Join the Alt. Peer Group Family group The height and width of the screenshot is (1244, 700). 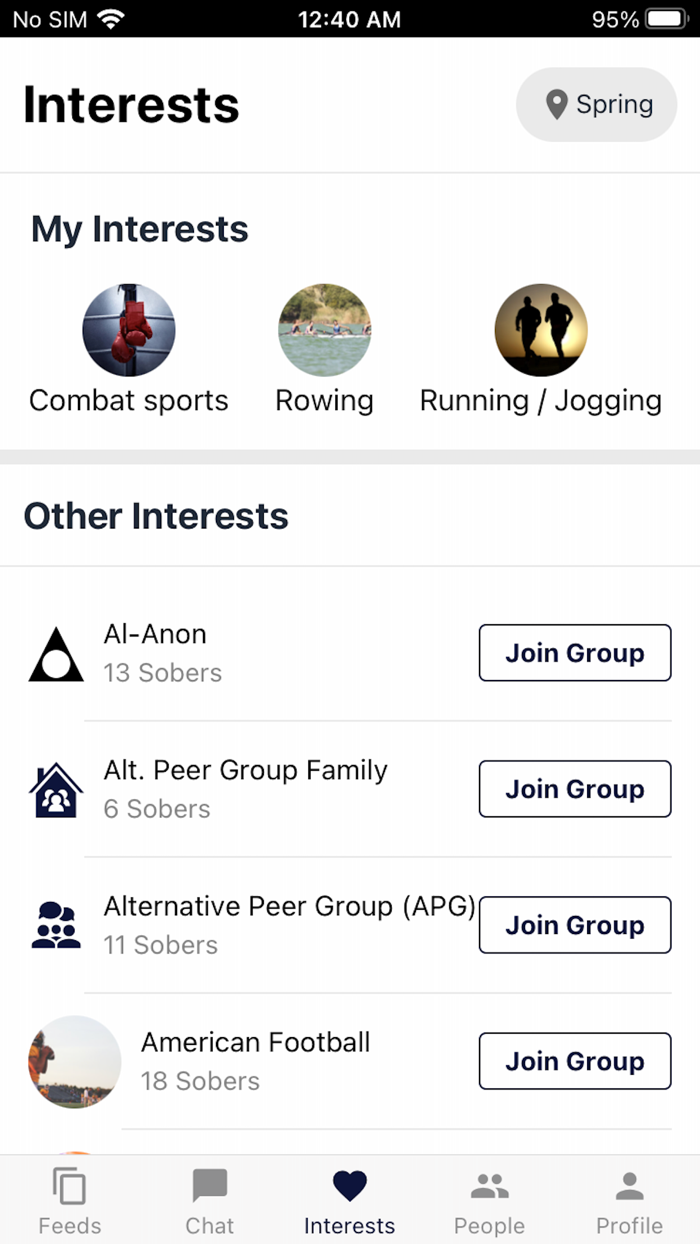coord(574,788)
